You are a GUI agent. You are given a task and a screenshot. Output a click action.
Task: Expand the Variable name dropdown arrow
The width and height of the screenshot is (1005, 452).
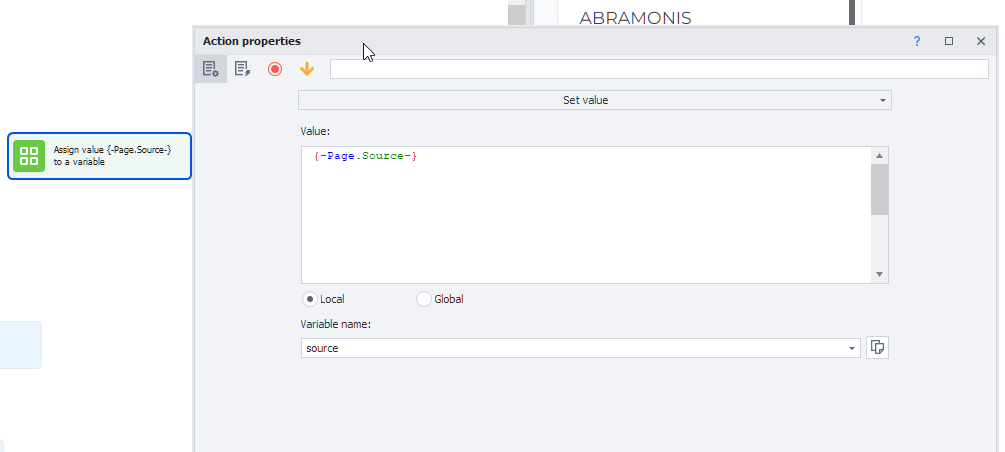coord(852,348)
